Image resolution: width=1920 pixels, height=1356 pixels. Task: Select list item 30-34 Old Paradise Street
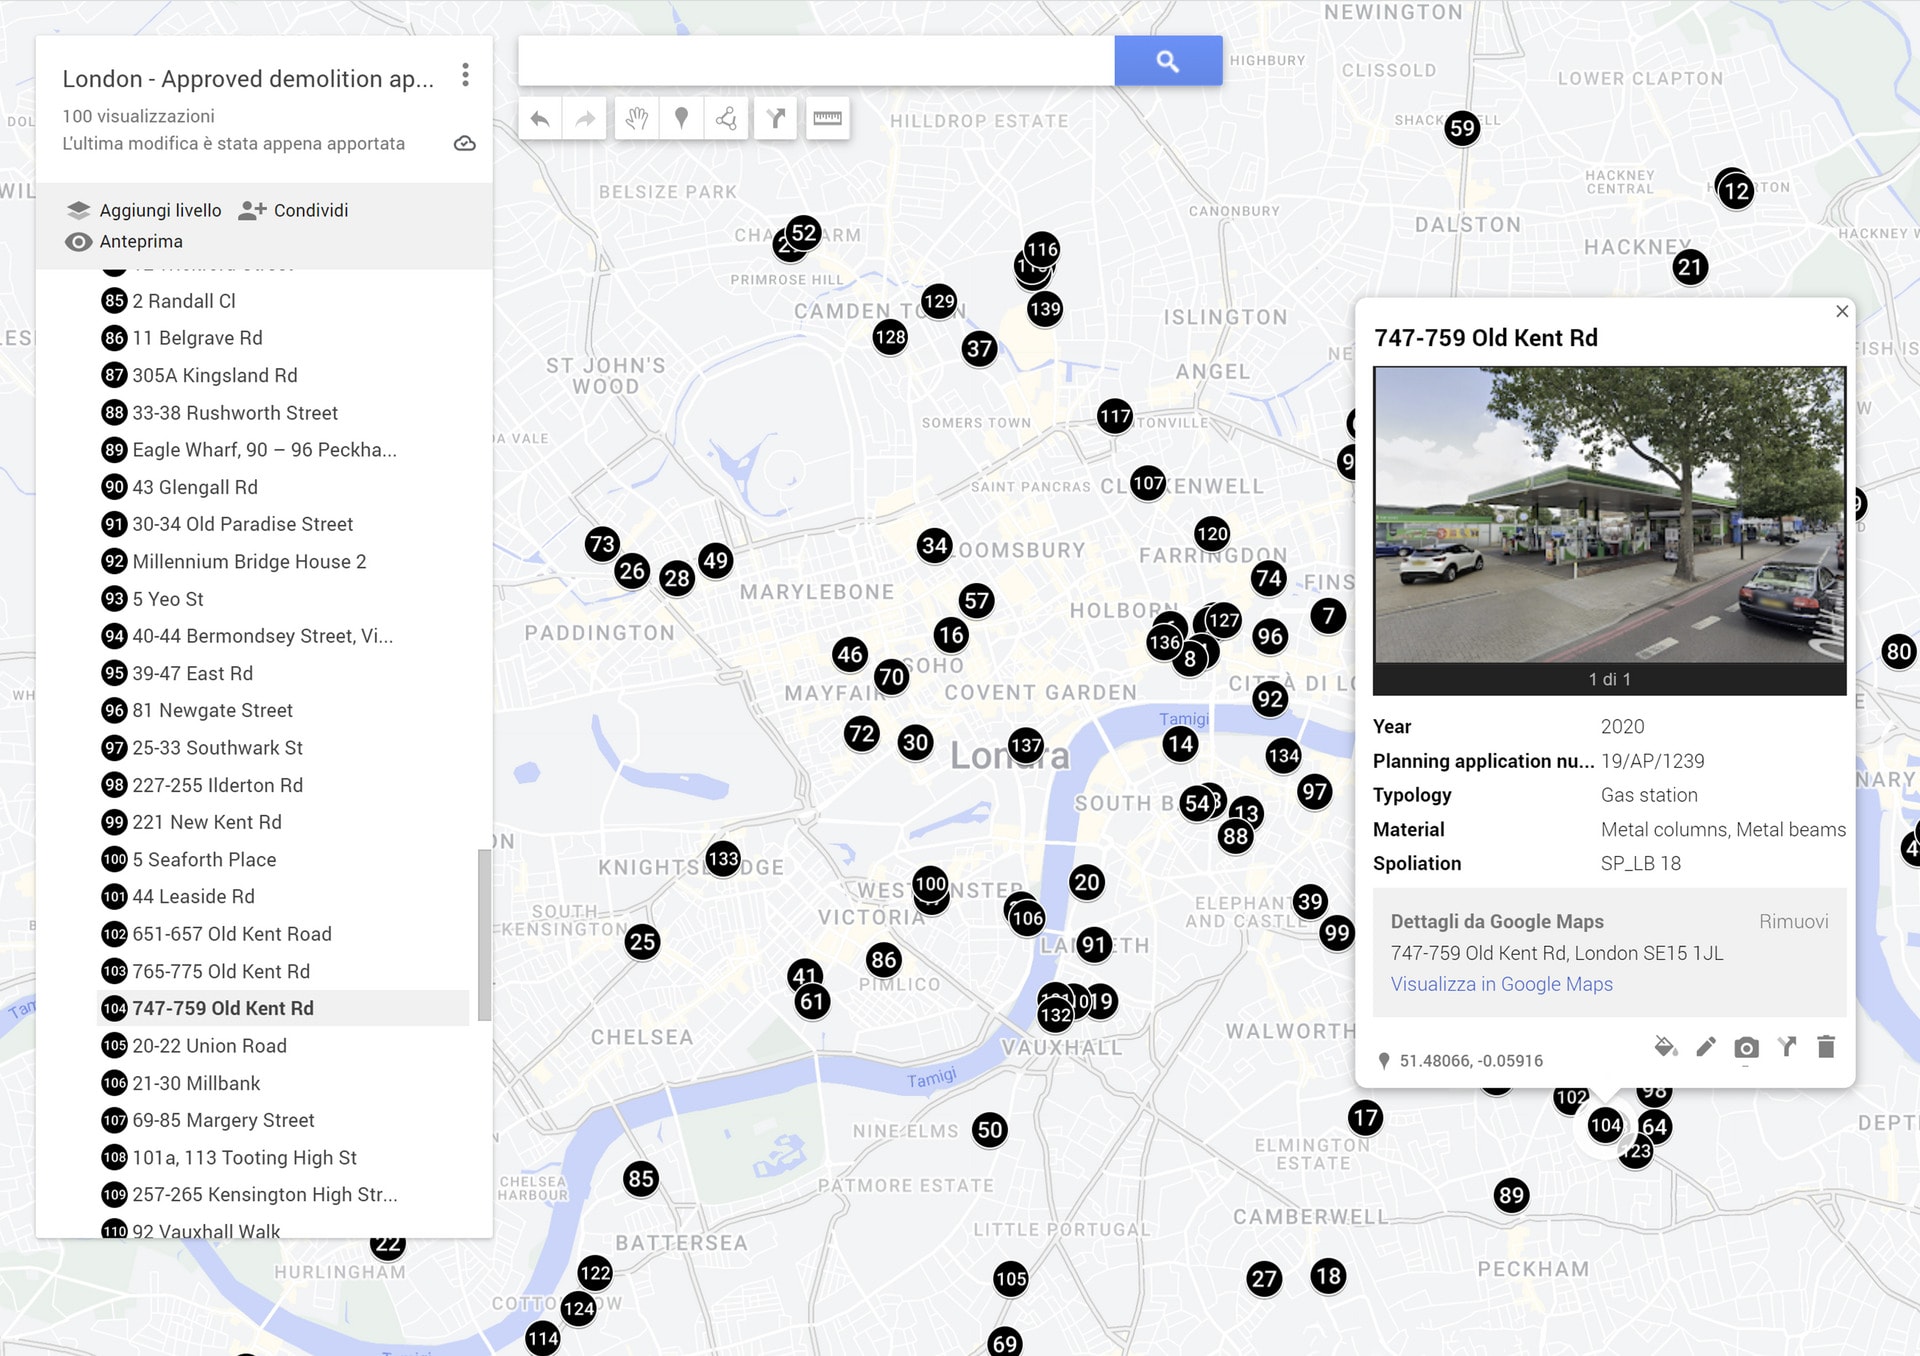(283, 524)
